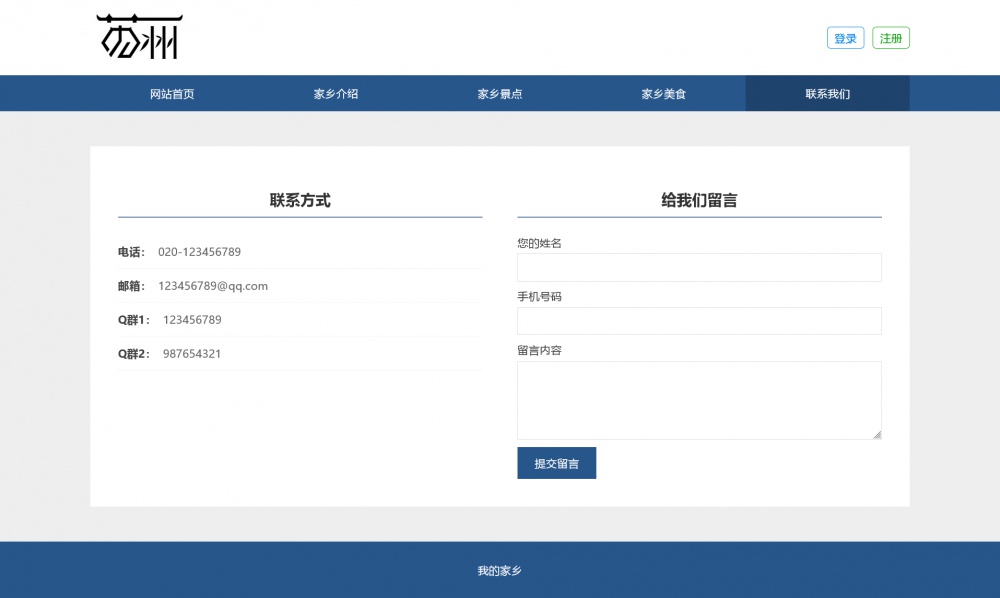Screen dimensions: 1000x598
Task: Click the phone number 020-123456789
Action: tap(199, 252)
